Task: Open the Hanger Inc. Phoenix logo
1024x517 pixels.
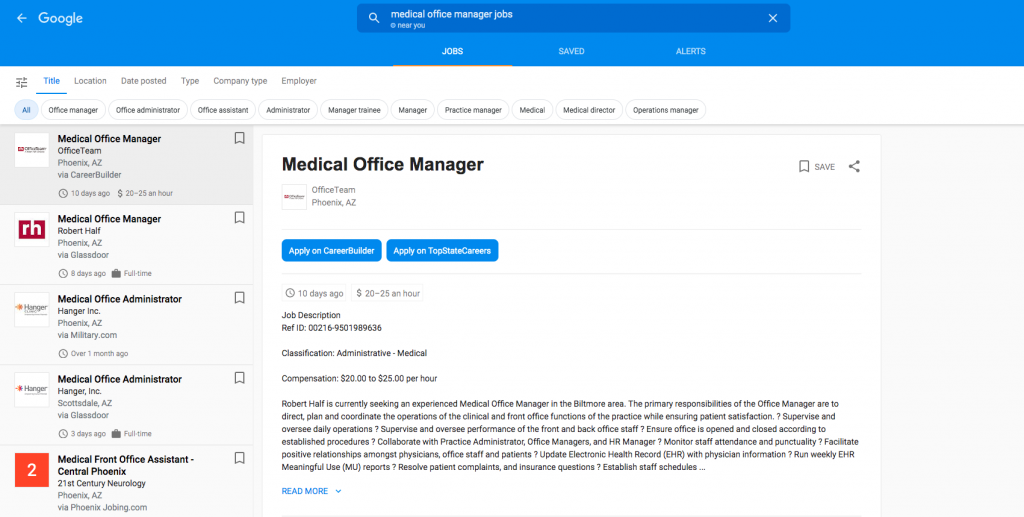Action: coord(32,309)
